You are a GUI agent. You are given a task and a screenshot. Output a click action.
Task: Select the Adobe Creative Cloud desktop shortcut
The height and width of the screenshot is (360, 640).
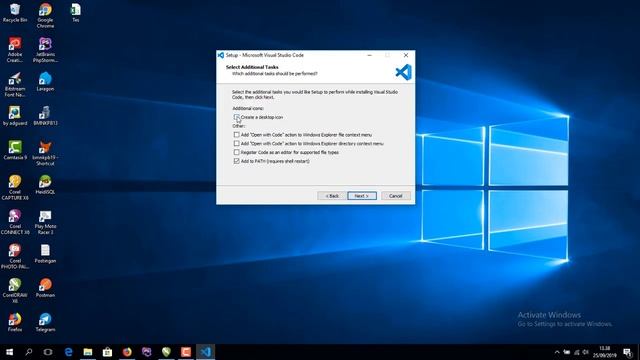(15, 50)
